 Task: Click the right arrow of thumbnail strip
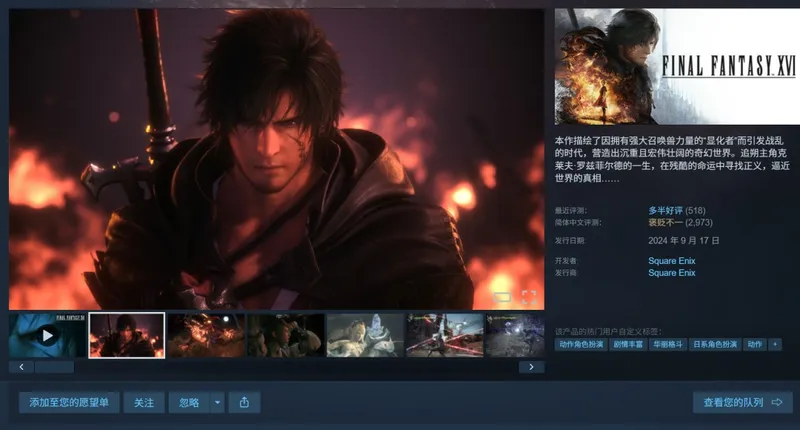coord(532,367)
